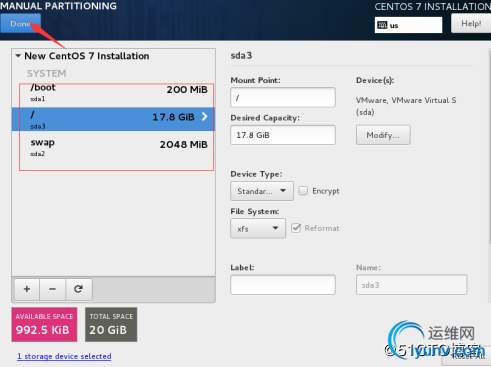Select the /boot sda1 partition row

[113, 93]
